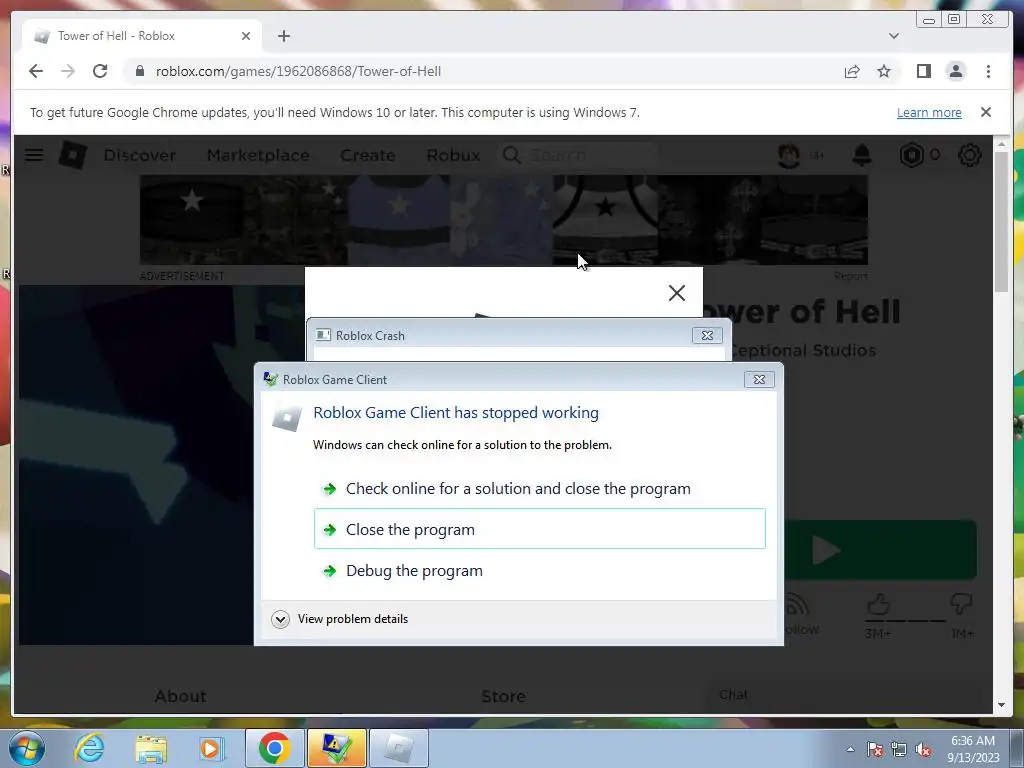Show hidden system tray icons

pos(850,749)
